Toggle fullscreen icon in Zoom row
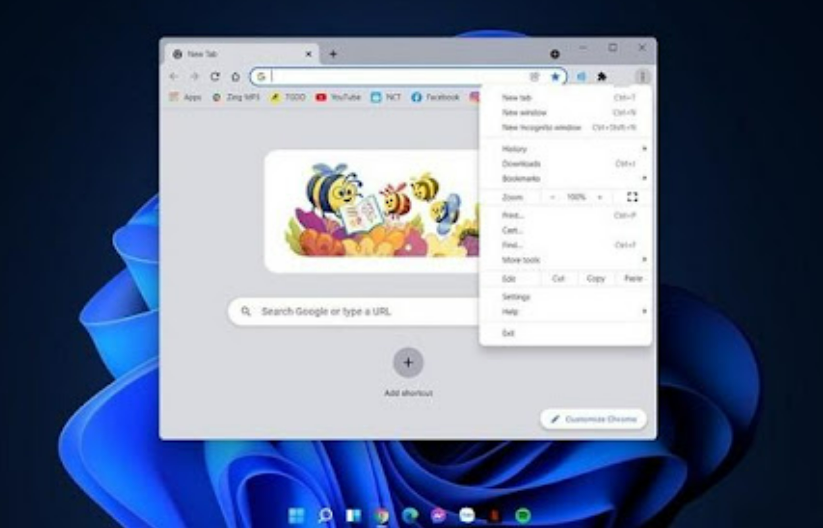The width and height of the screenshot is (823, 528). [x=632, y=197]
